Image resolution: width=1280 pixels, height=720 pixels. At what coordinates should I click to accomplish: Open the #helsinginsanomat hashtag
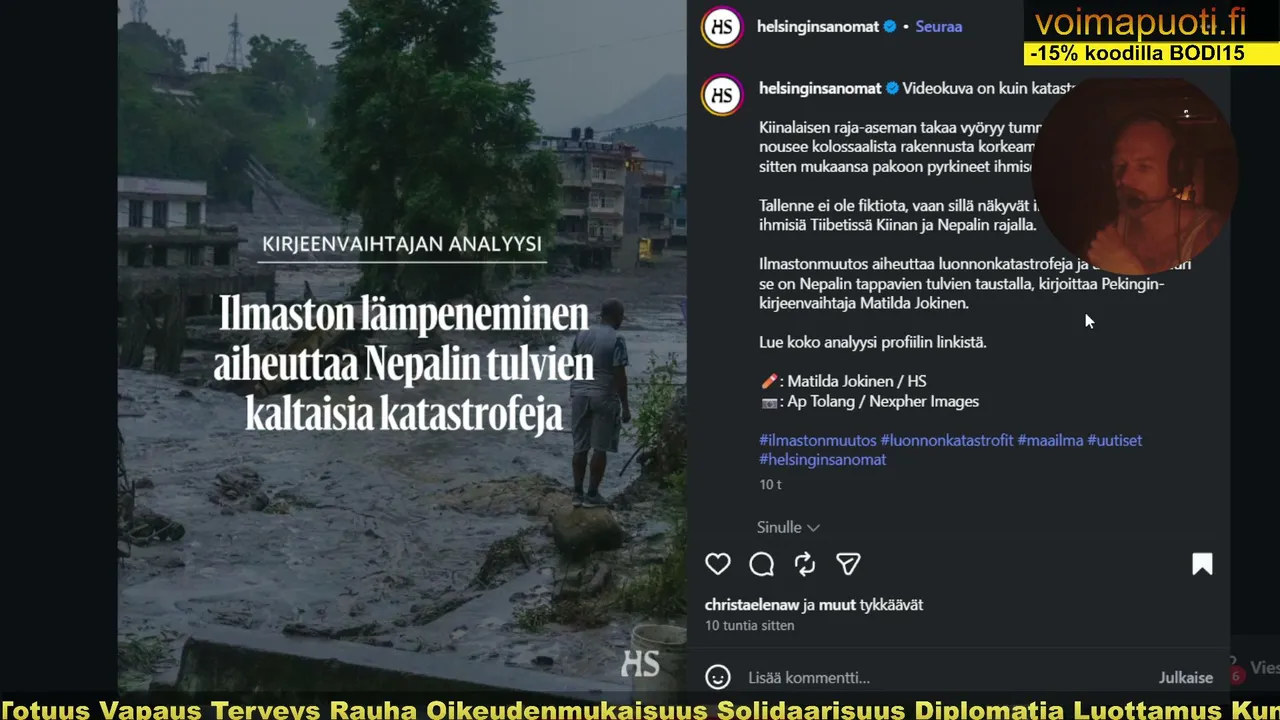823,460
